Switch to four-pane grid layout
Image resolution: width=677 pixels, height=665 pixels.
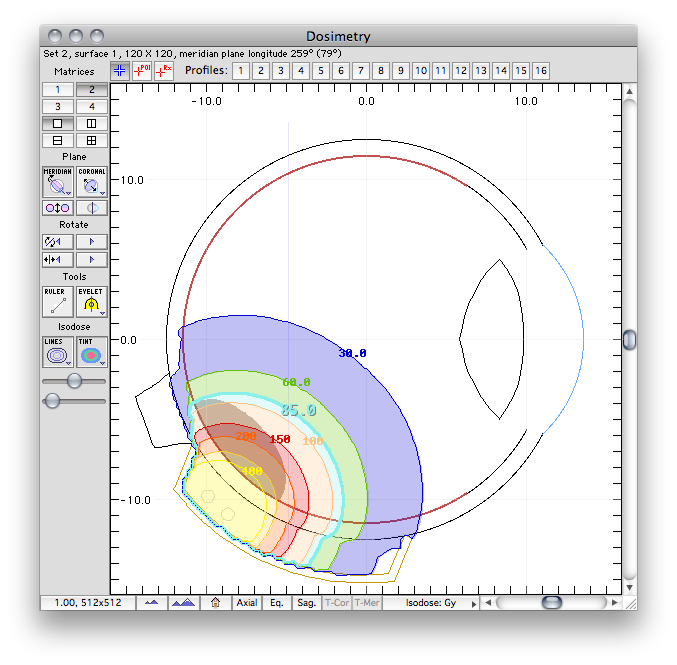92,140
